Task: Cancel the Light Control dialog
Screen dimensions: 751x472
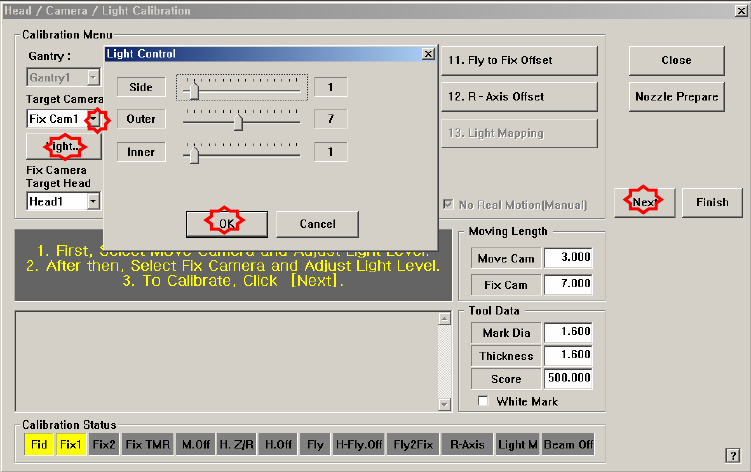Action: pyautogui.click(x=317, y=224)
